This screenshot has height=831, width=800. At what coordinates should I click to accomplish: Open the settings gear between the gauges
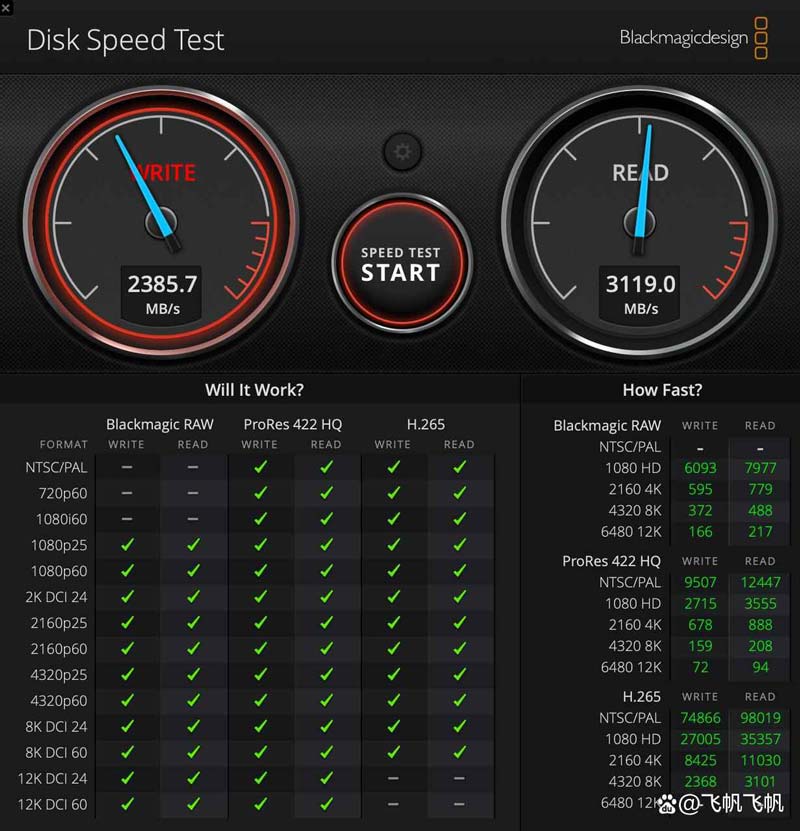coord(402,152)
